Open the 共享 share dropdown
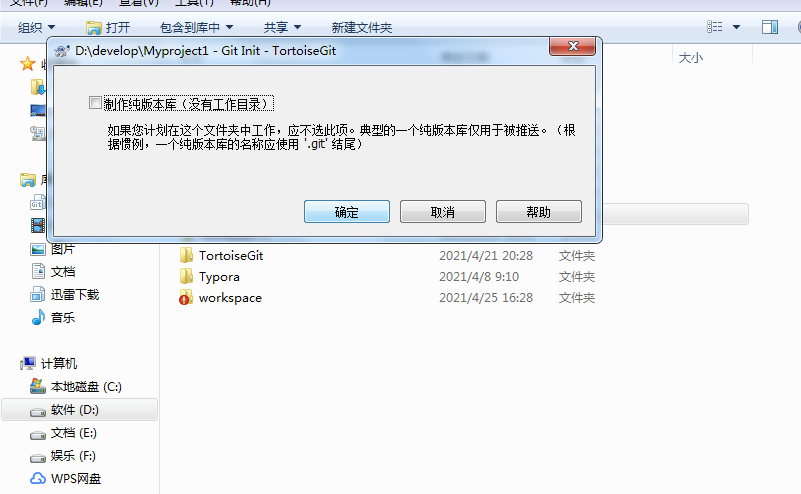The image size is (801, 494). coord(282,27)
